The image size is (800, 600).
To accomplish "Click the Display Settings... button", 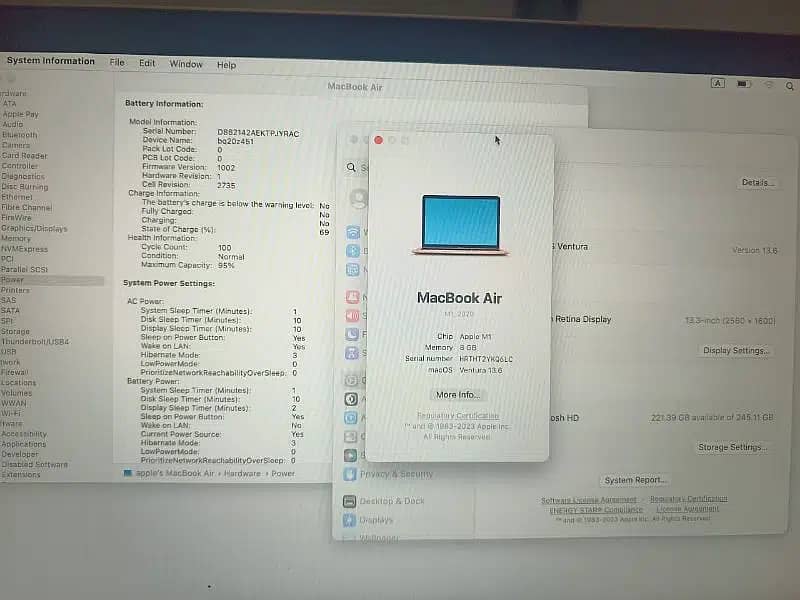I will point(736,351).
